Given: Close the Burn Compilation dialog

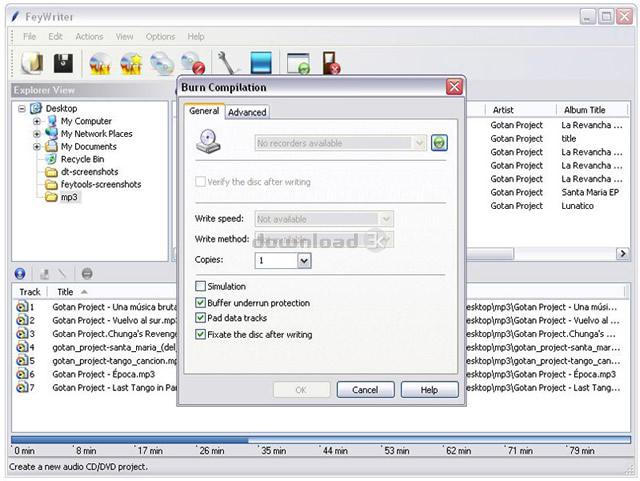Looking at the screenshot, I should [454, 87].
